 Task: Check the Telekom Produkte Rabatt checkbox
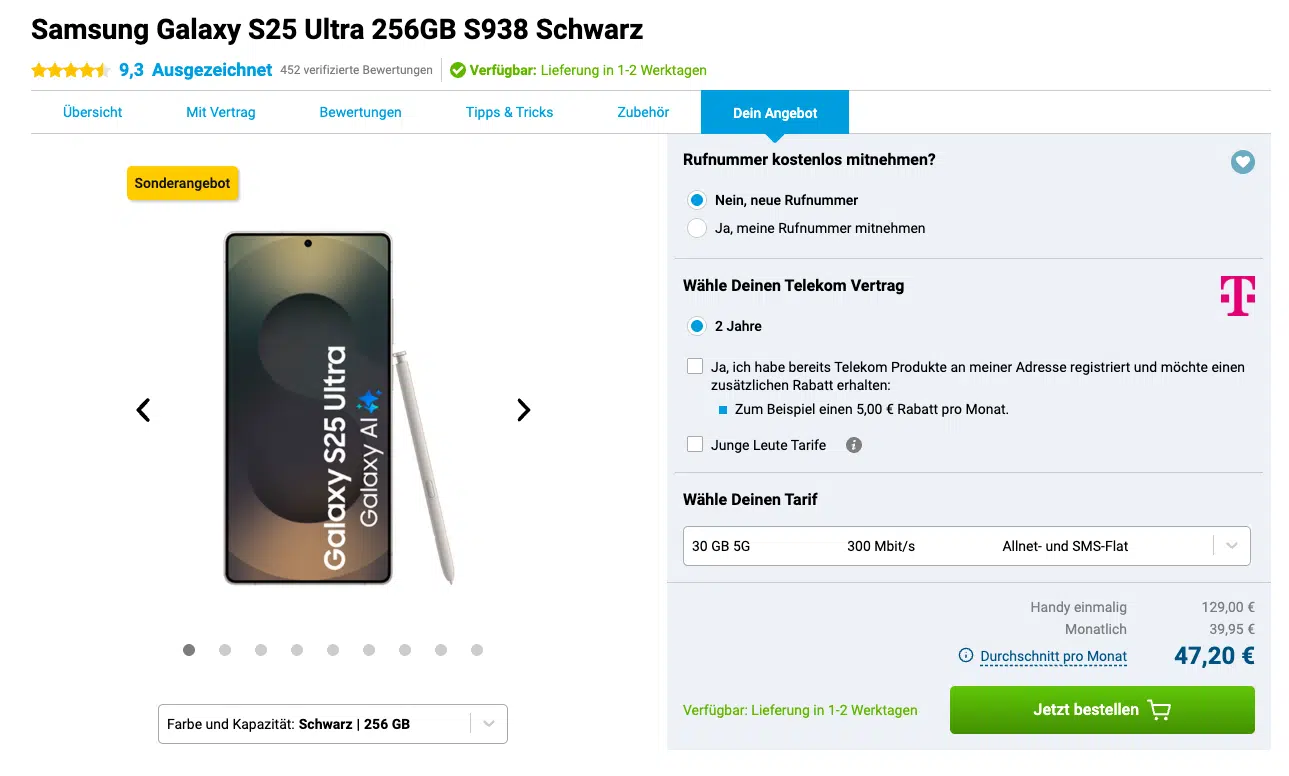[x=695, y=365]
